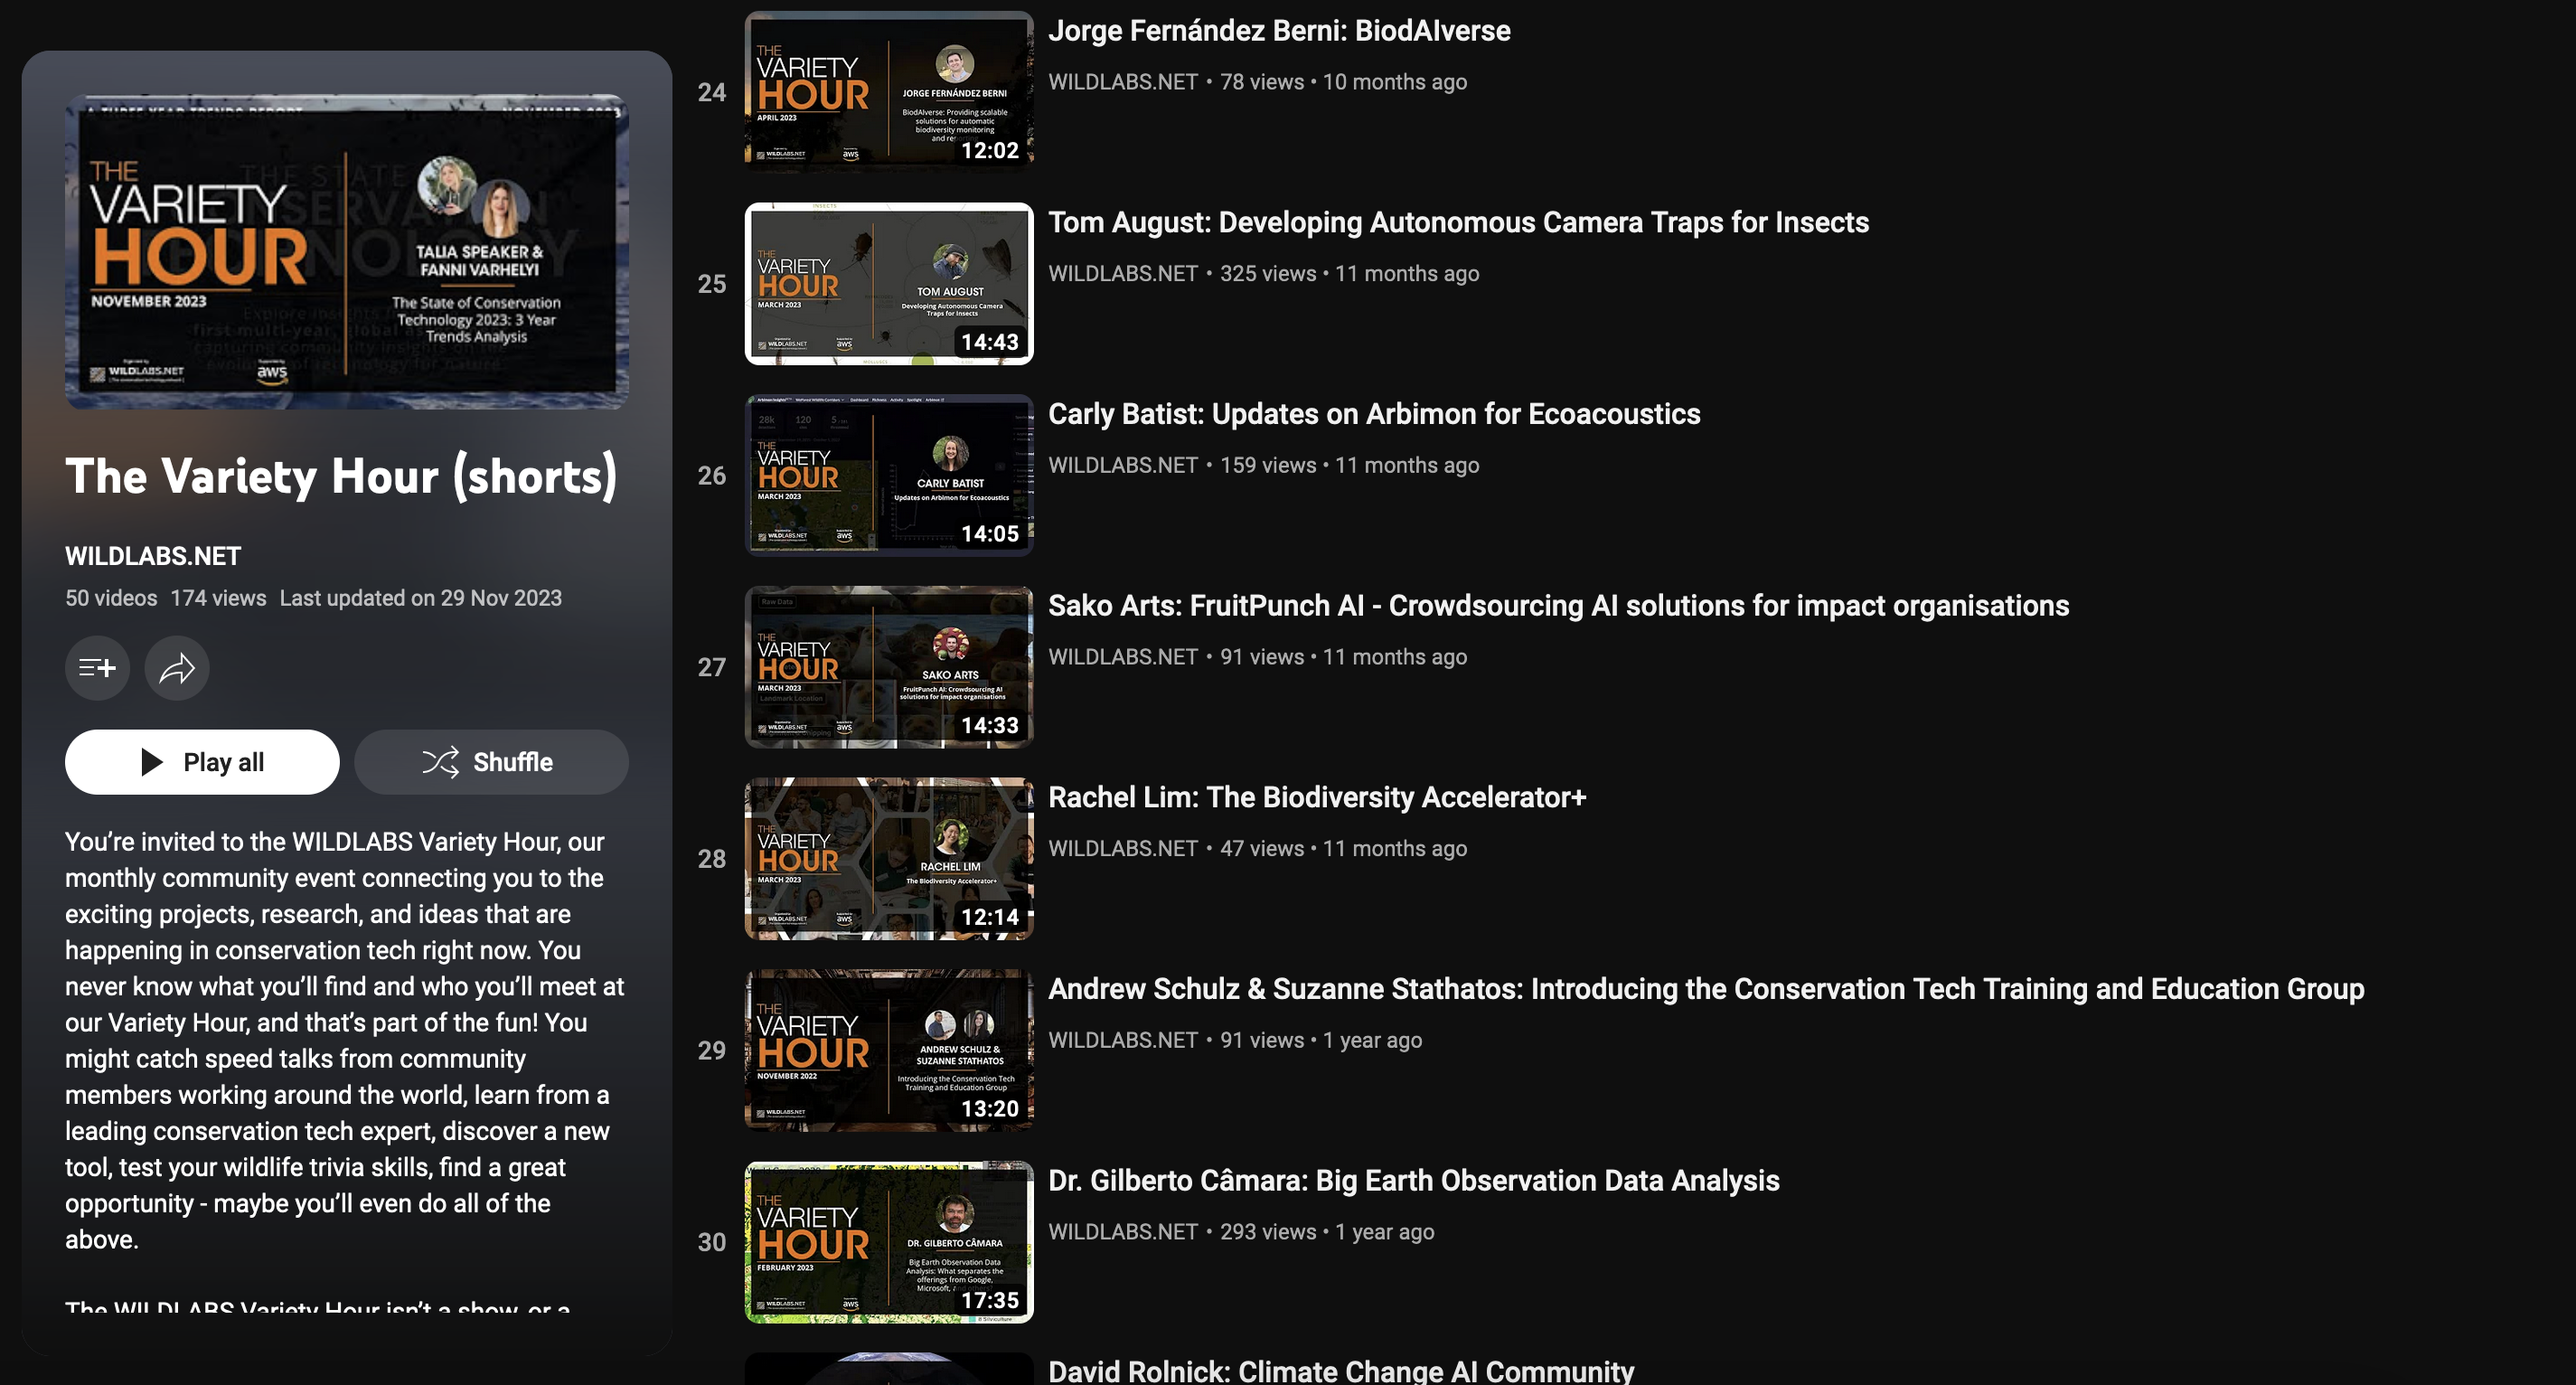Click the 14:43 duration badge
This screenshot has width=2576, height=1385.
[x=989, y=342]
